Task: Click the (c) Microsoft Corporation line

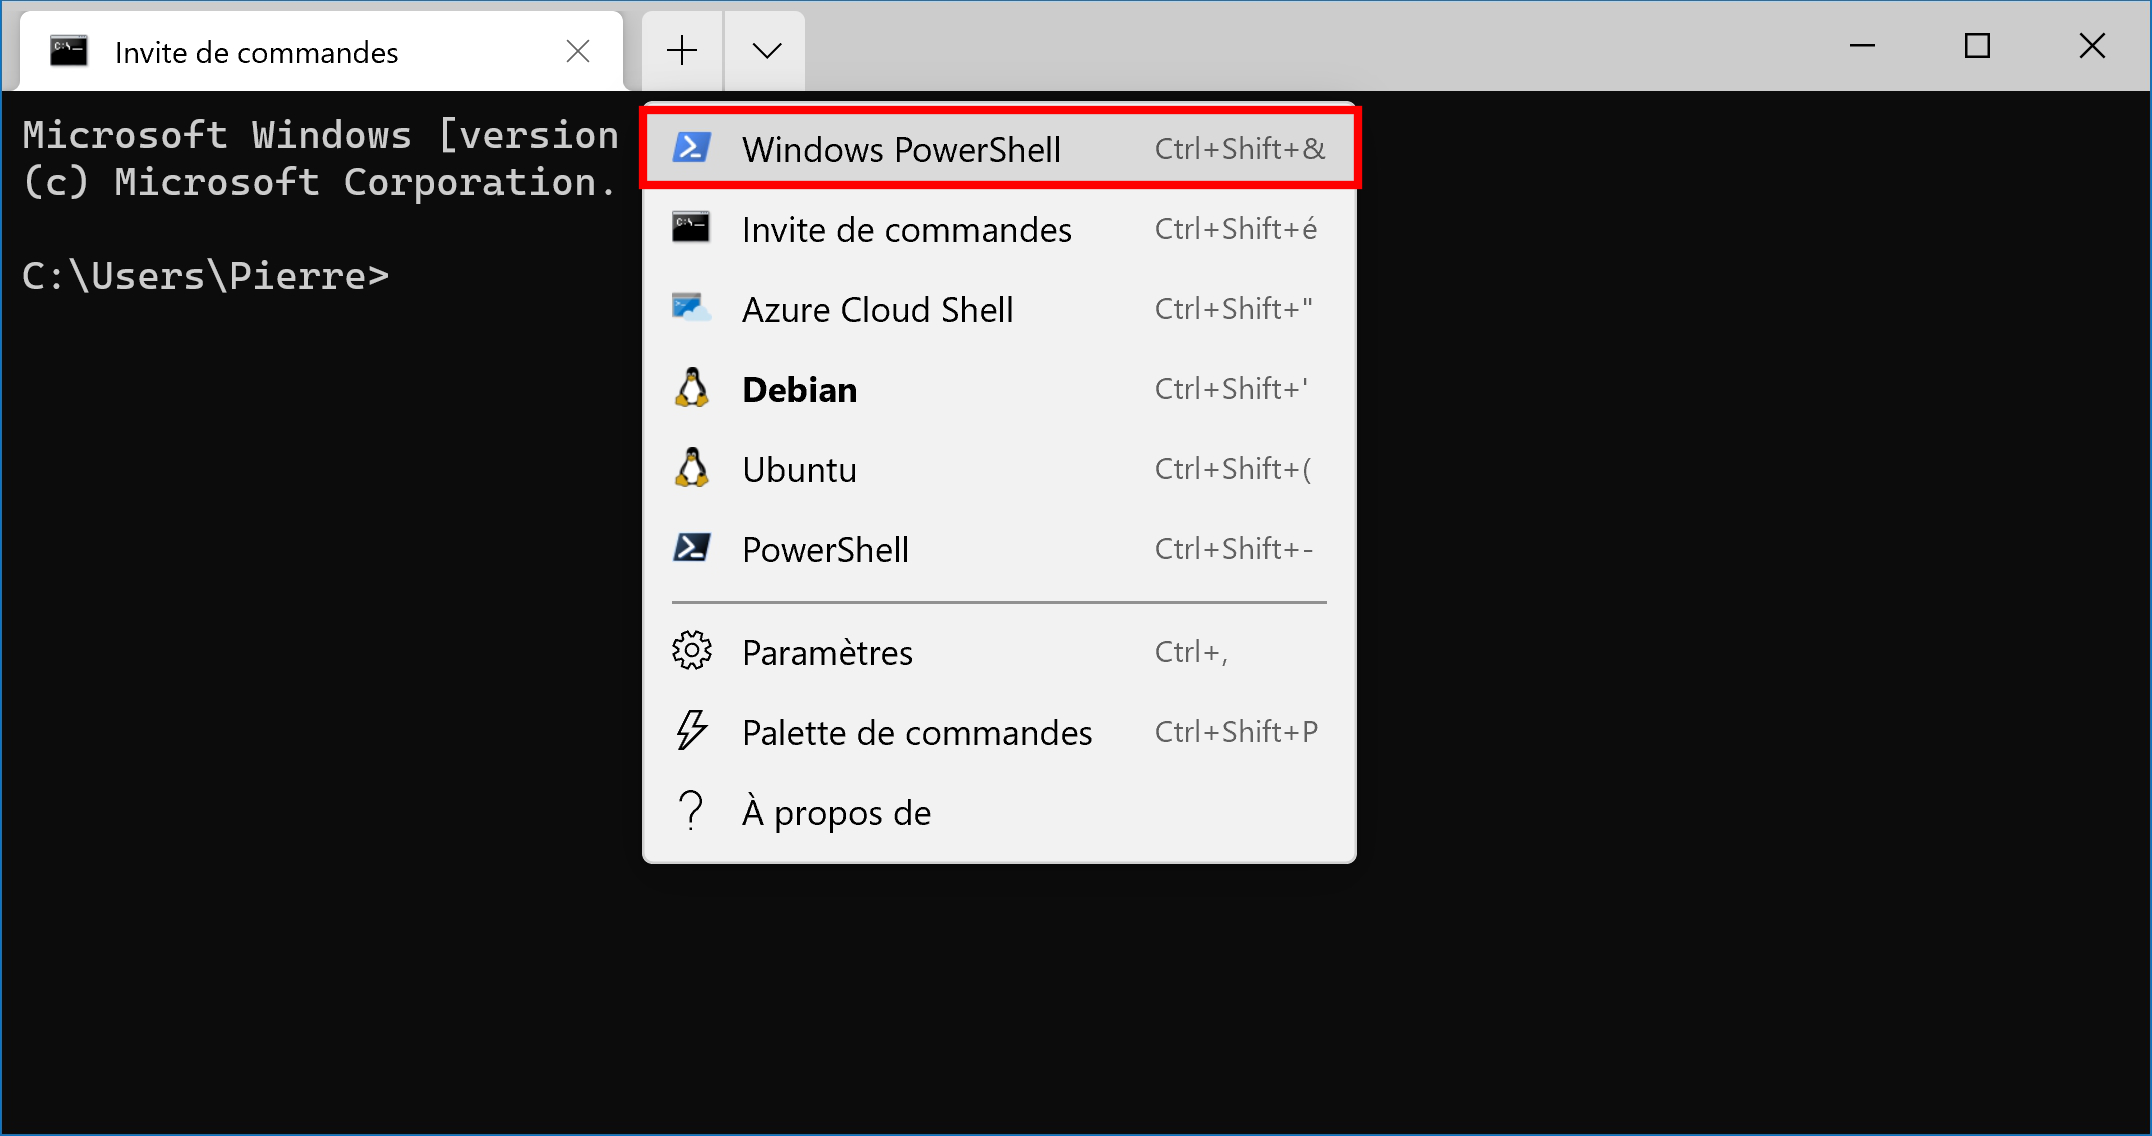Action: (319, 182)
